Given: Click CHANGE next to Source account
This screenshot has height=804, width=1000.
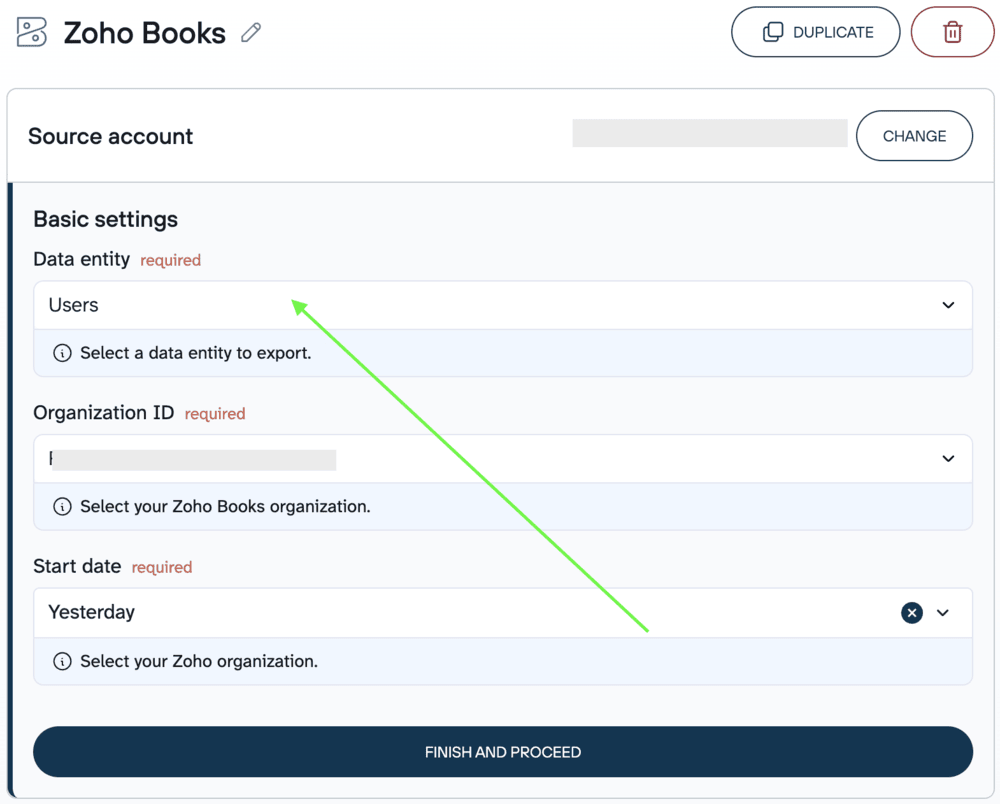Looking at the screenshot, I should pos(914,135).
